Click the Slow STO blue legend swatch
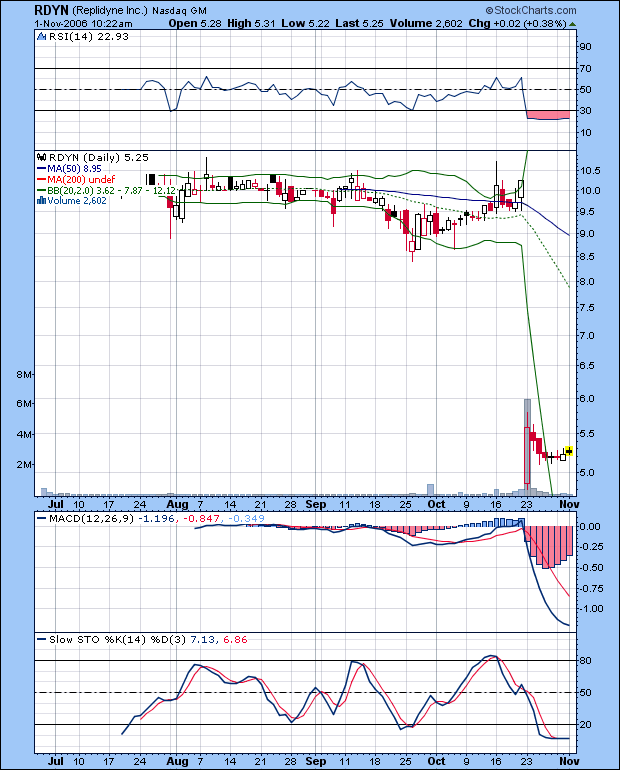The width and height of the screenshot is (620, 770). [42, 639]
